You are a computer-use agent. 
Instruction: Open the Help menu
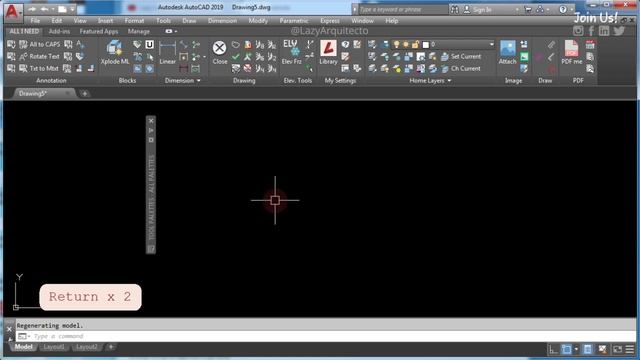point(391,20)
